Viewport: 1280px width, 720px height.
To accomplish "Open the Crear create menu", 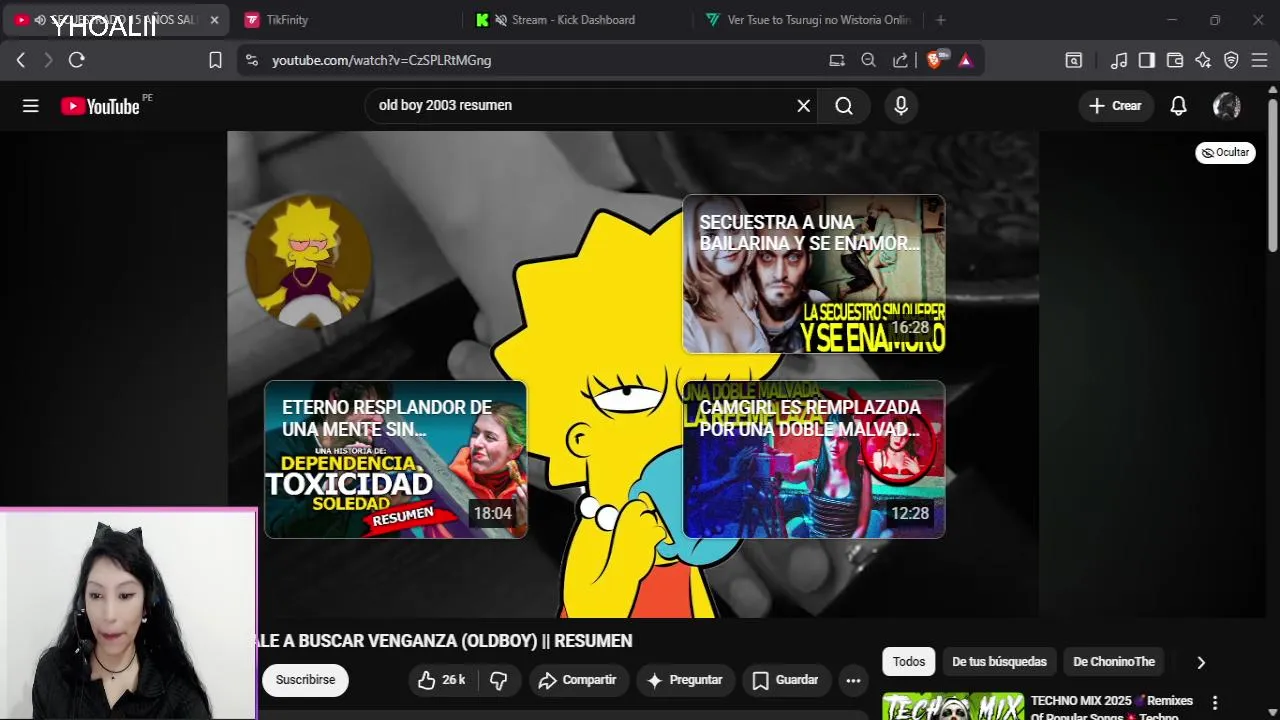I will [1115, 106].
